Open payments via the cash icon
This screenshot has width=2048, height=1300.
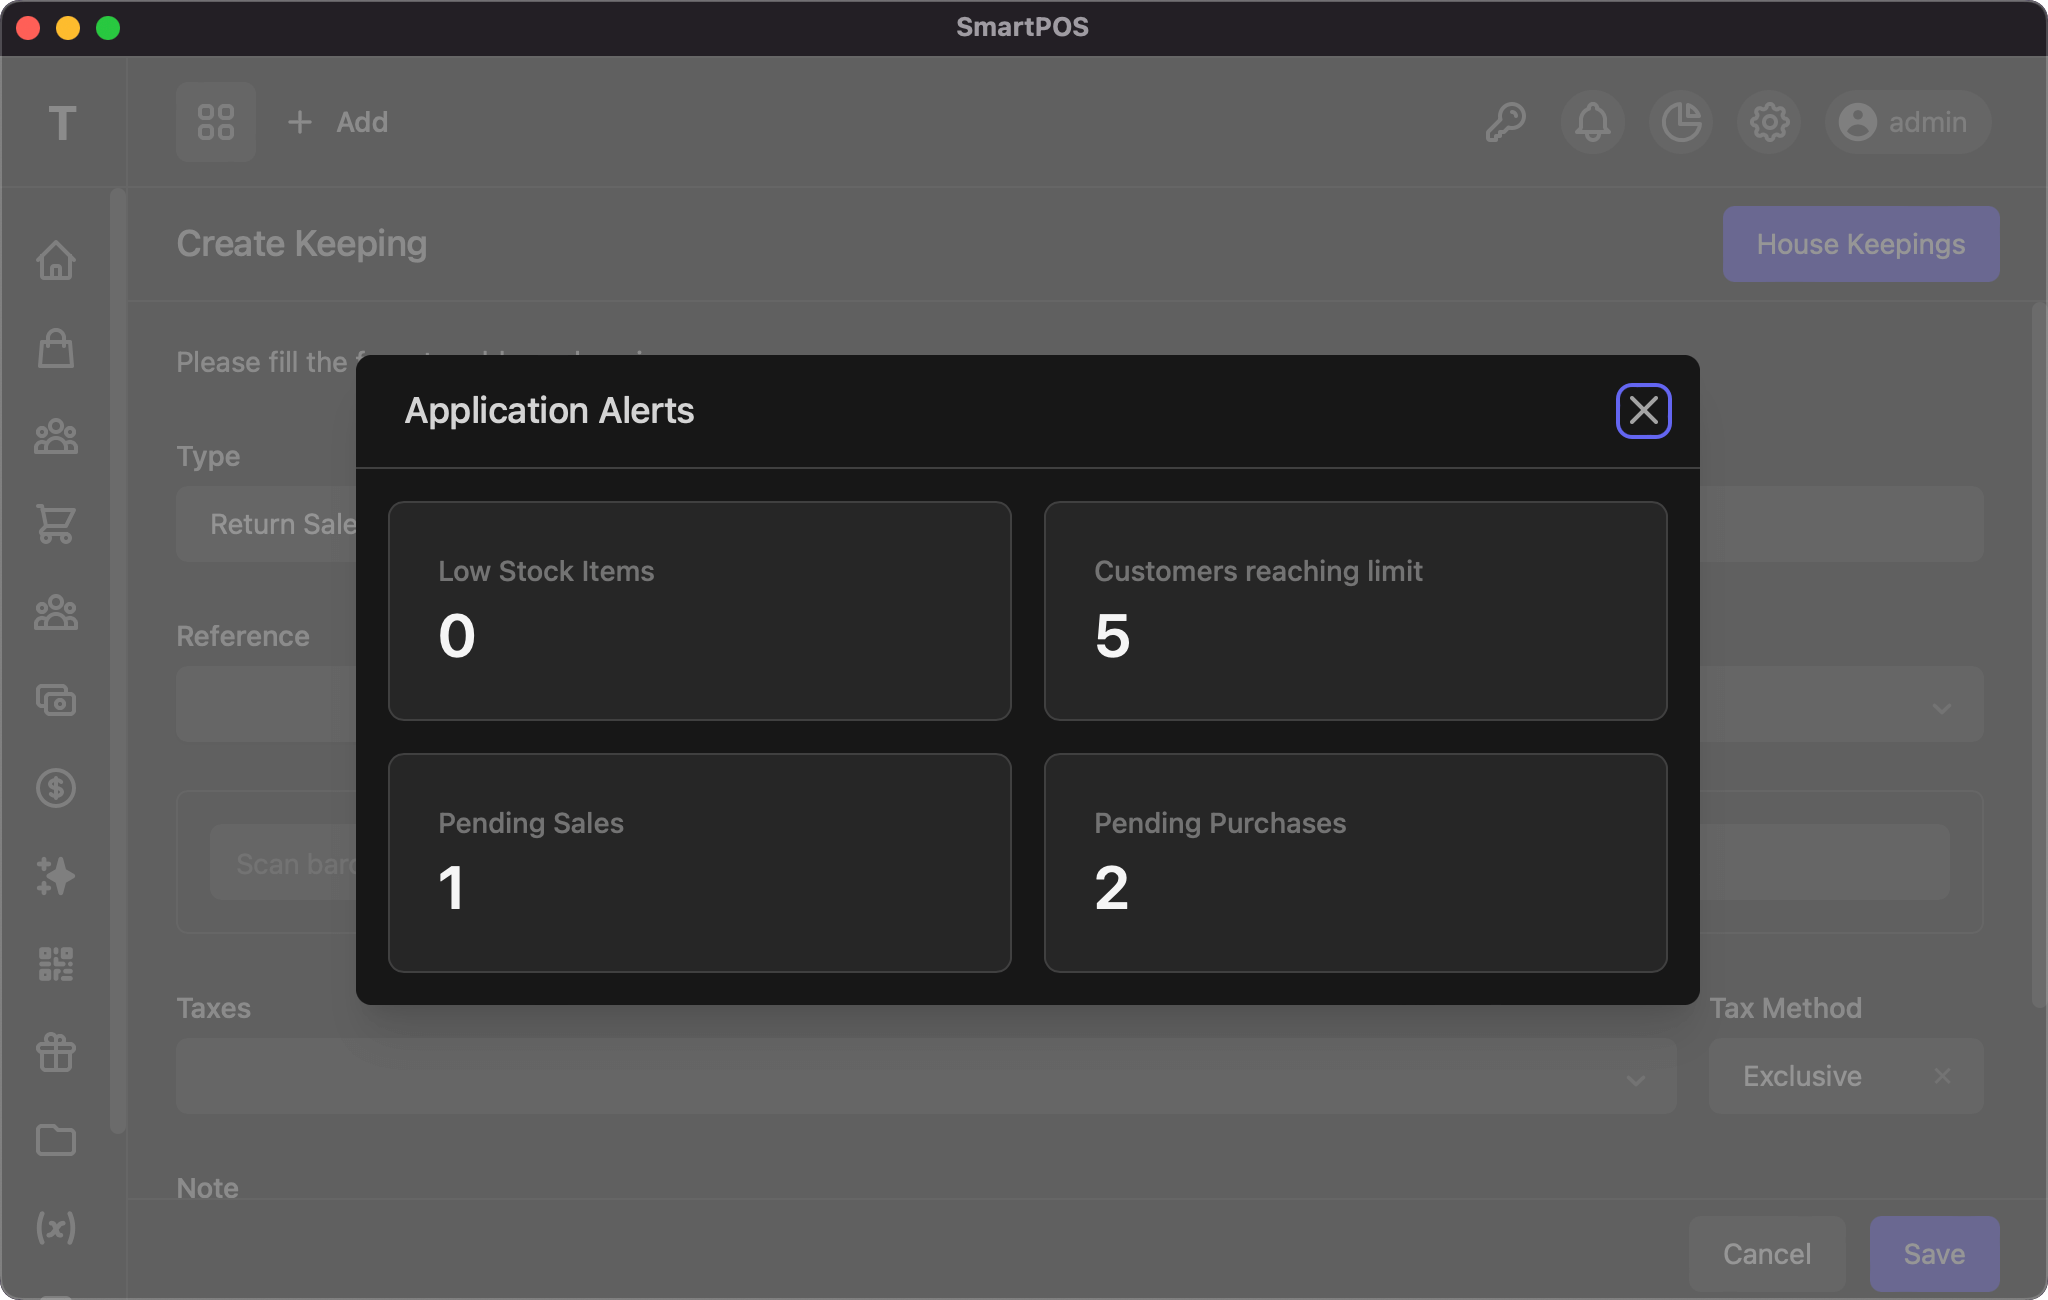pyautogui.click(x=57, y=701)
